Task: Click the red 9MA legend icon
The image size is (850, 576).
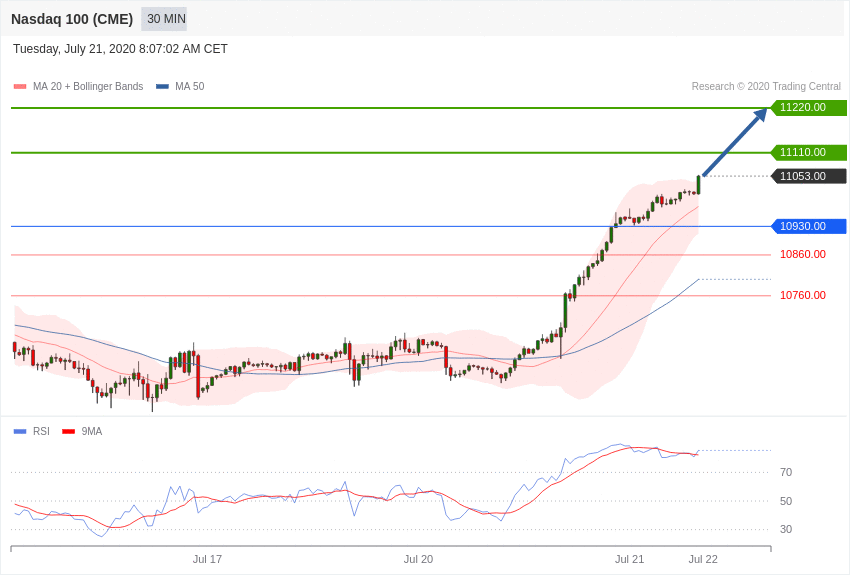Action: (68, 432)
